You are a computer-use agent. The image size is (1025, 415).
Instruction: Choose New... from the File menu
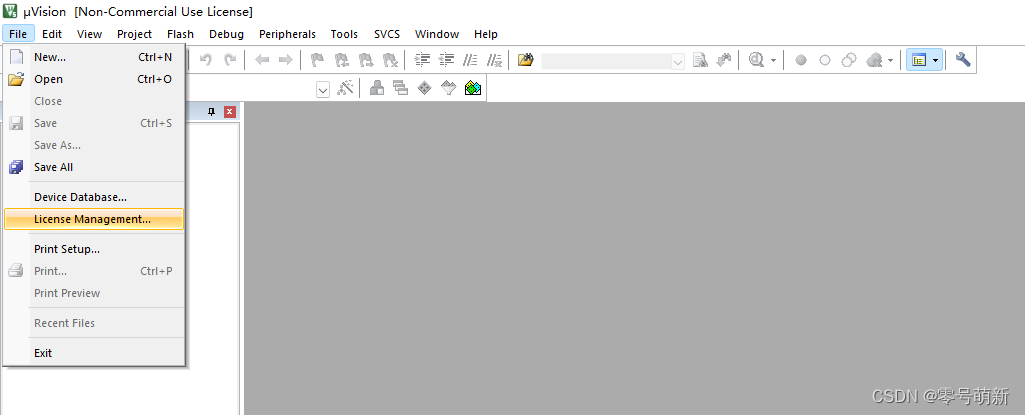(x=94, y=57)
